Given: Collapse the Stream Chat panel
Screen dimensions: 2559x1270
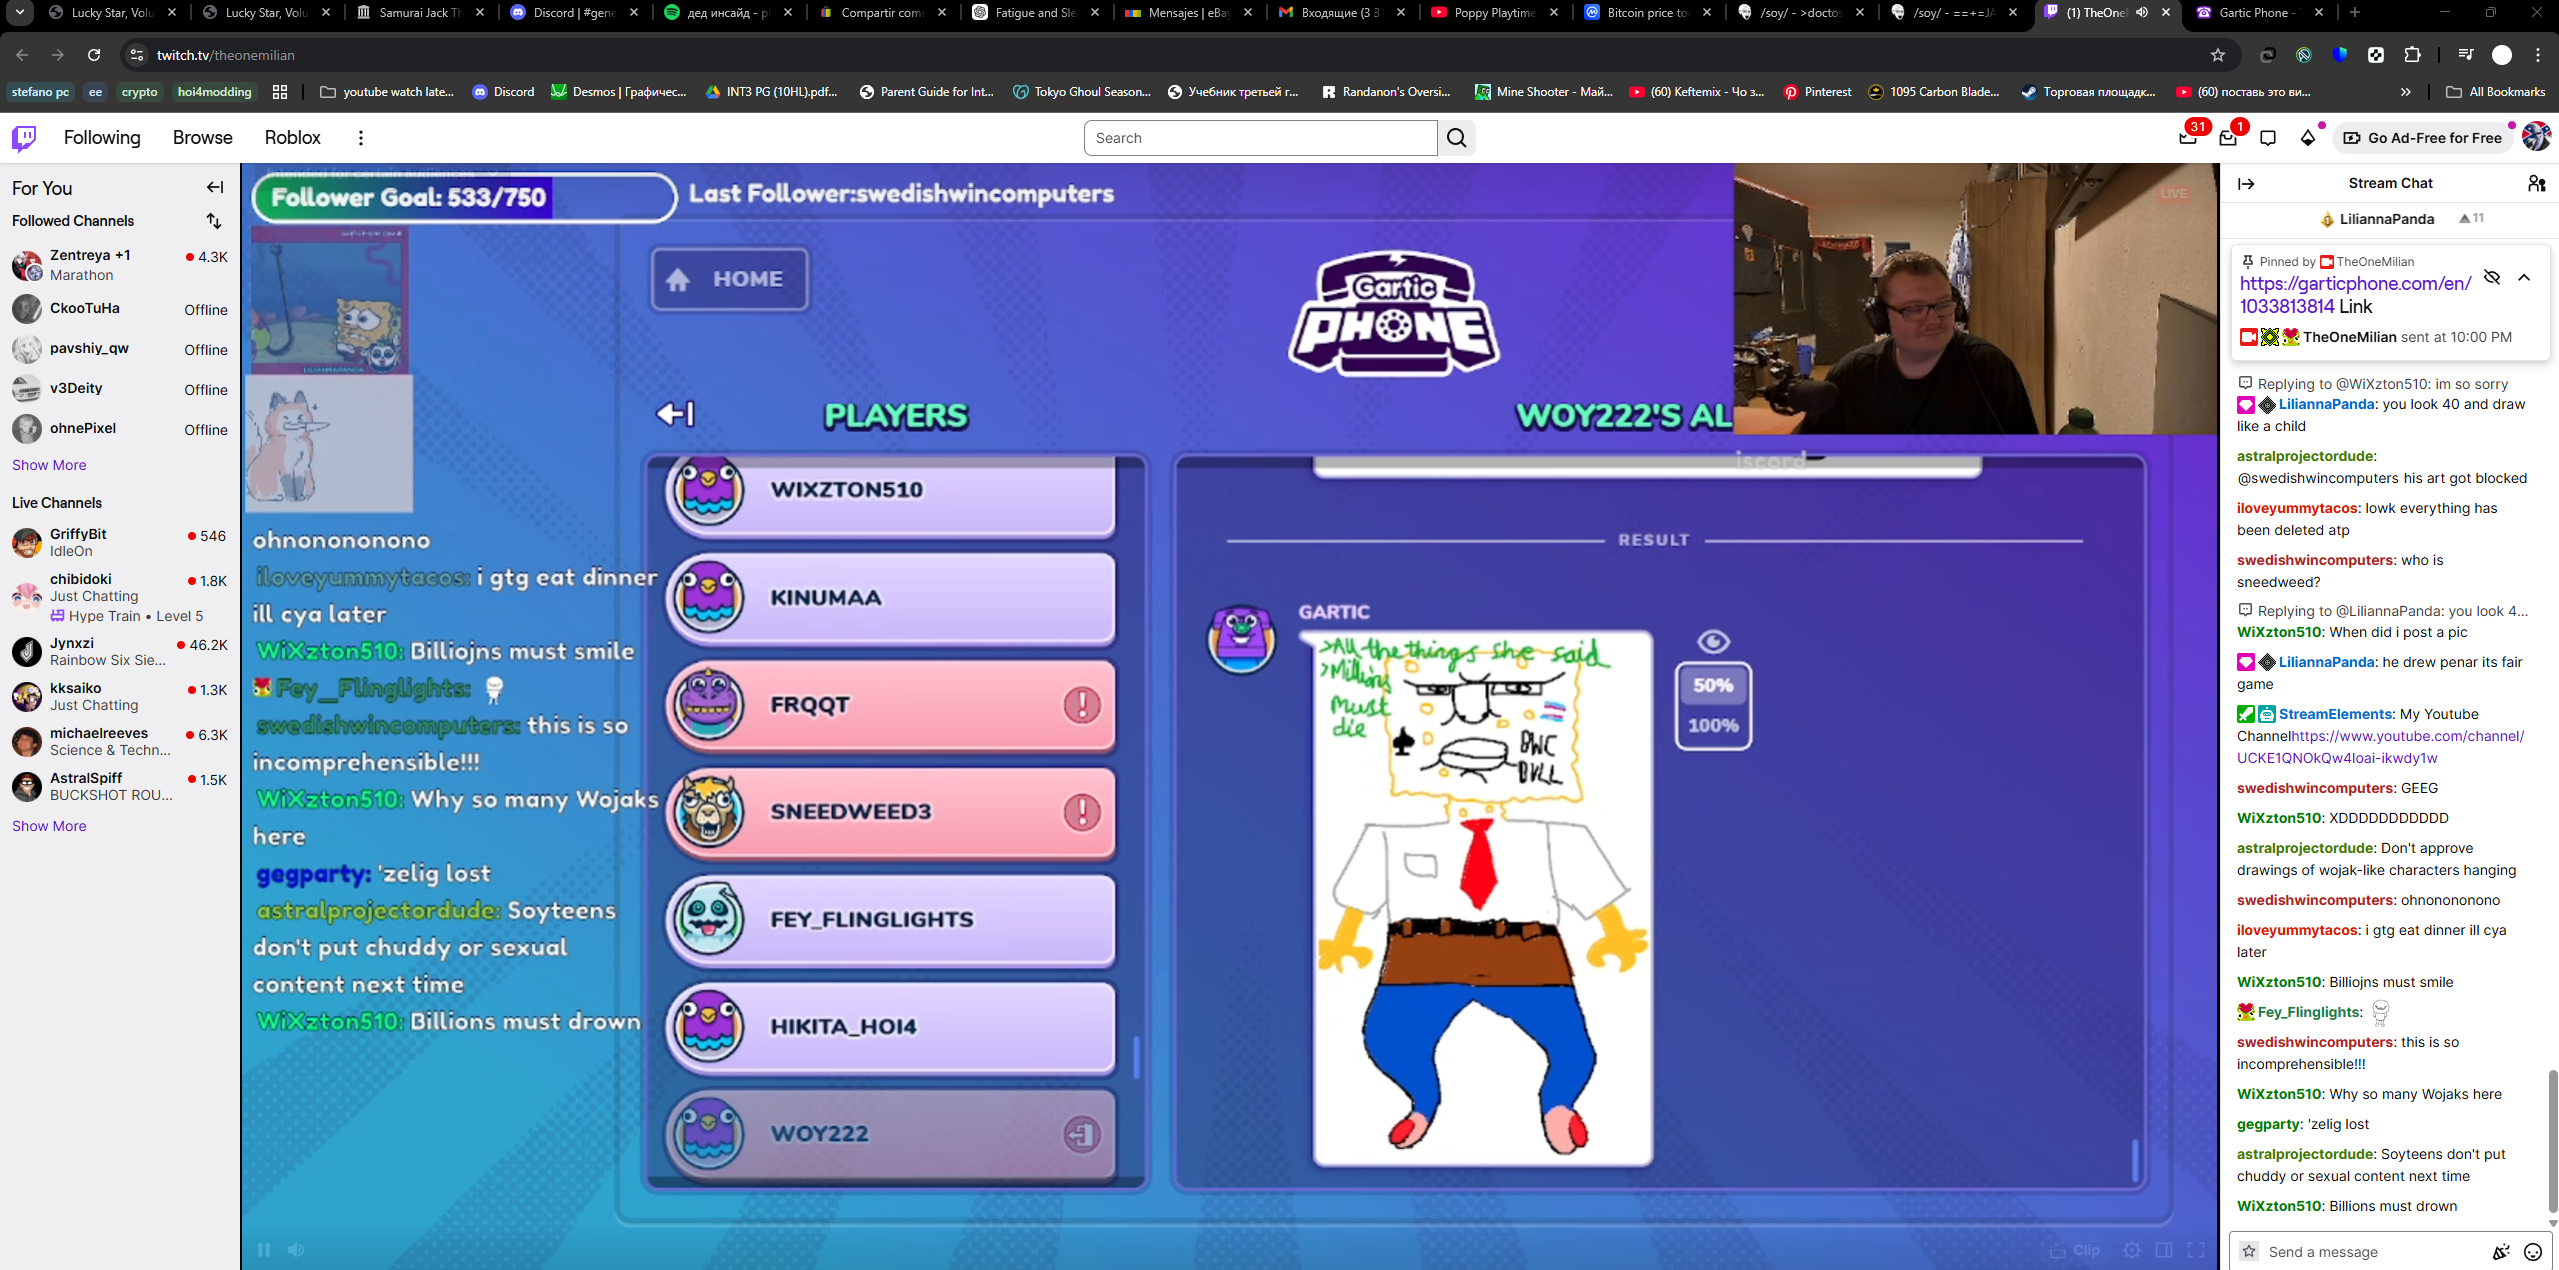Looking at the screenshot, I should (x=2246, y=184).
